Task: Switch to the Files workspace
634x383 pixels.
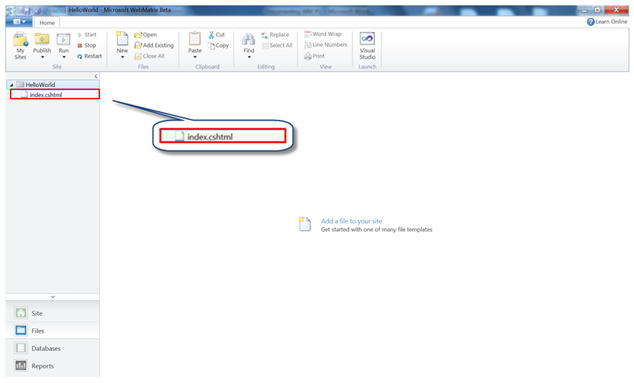Action: pos(53,330)
